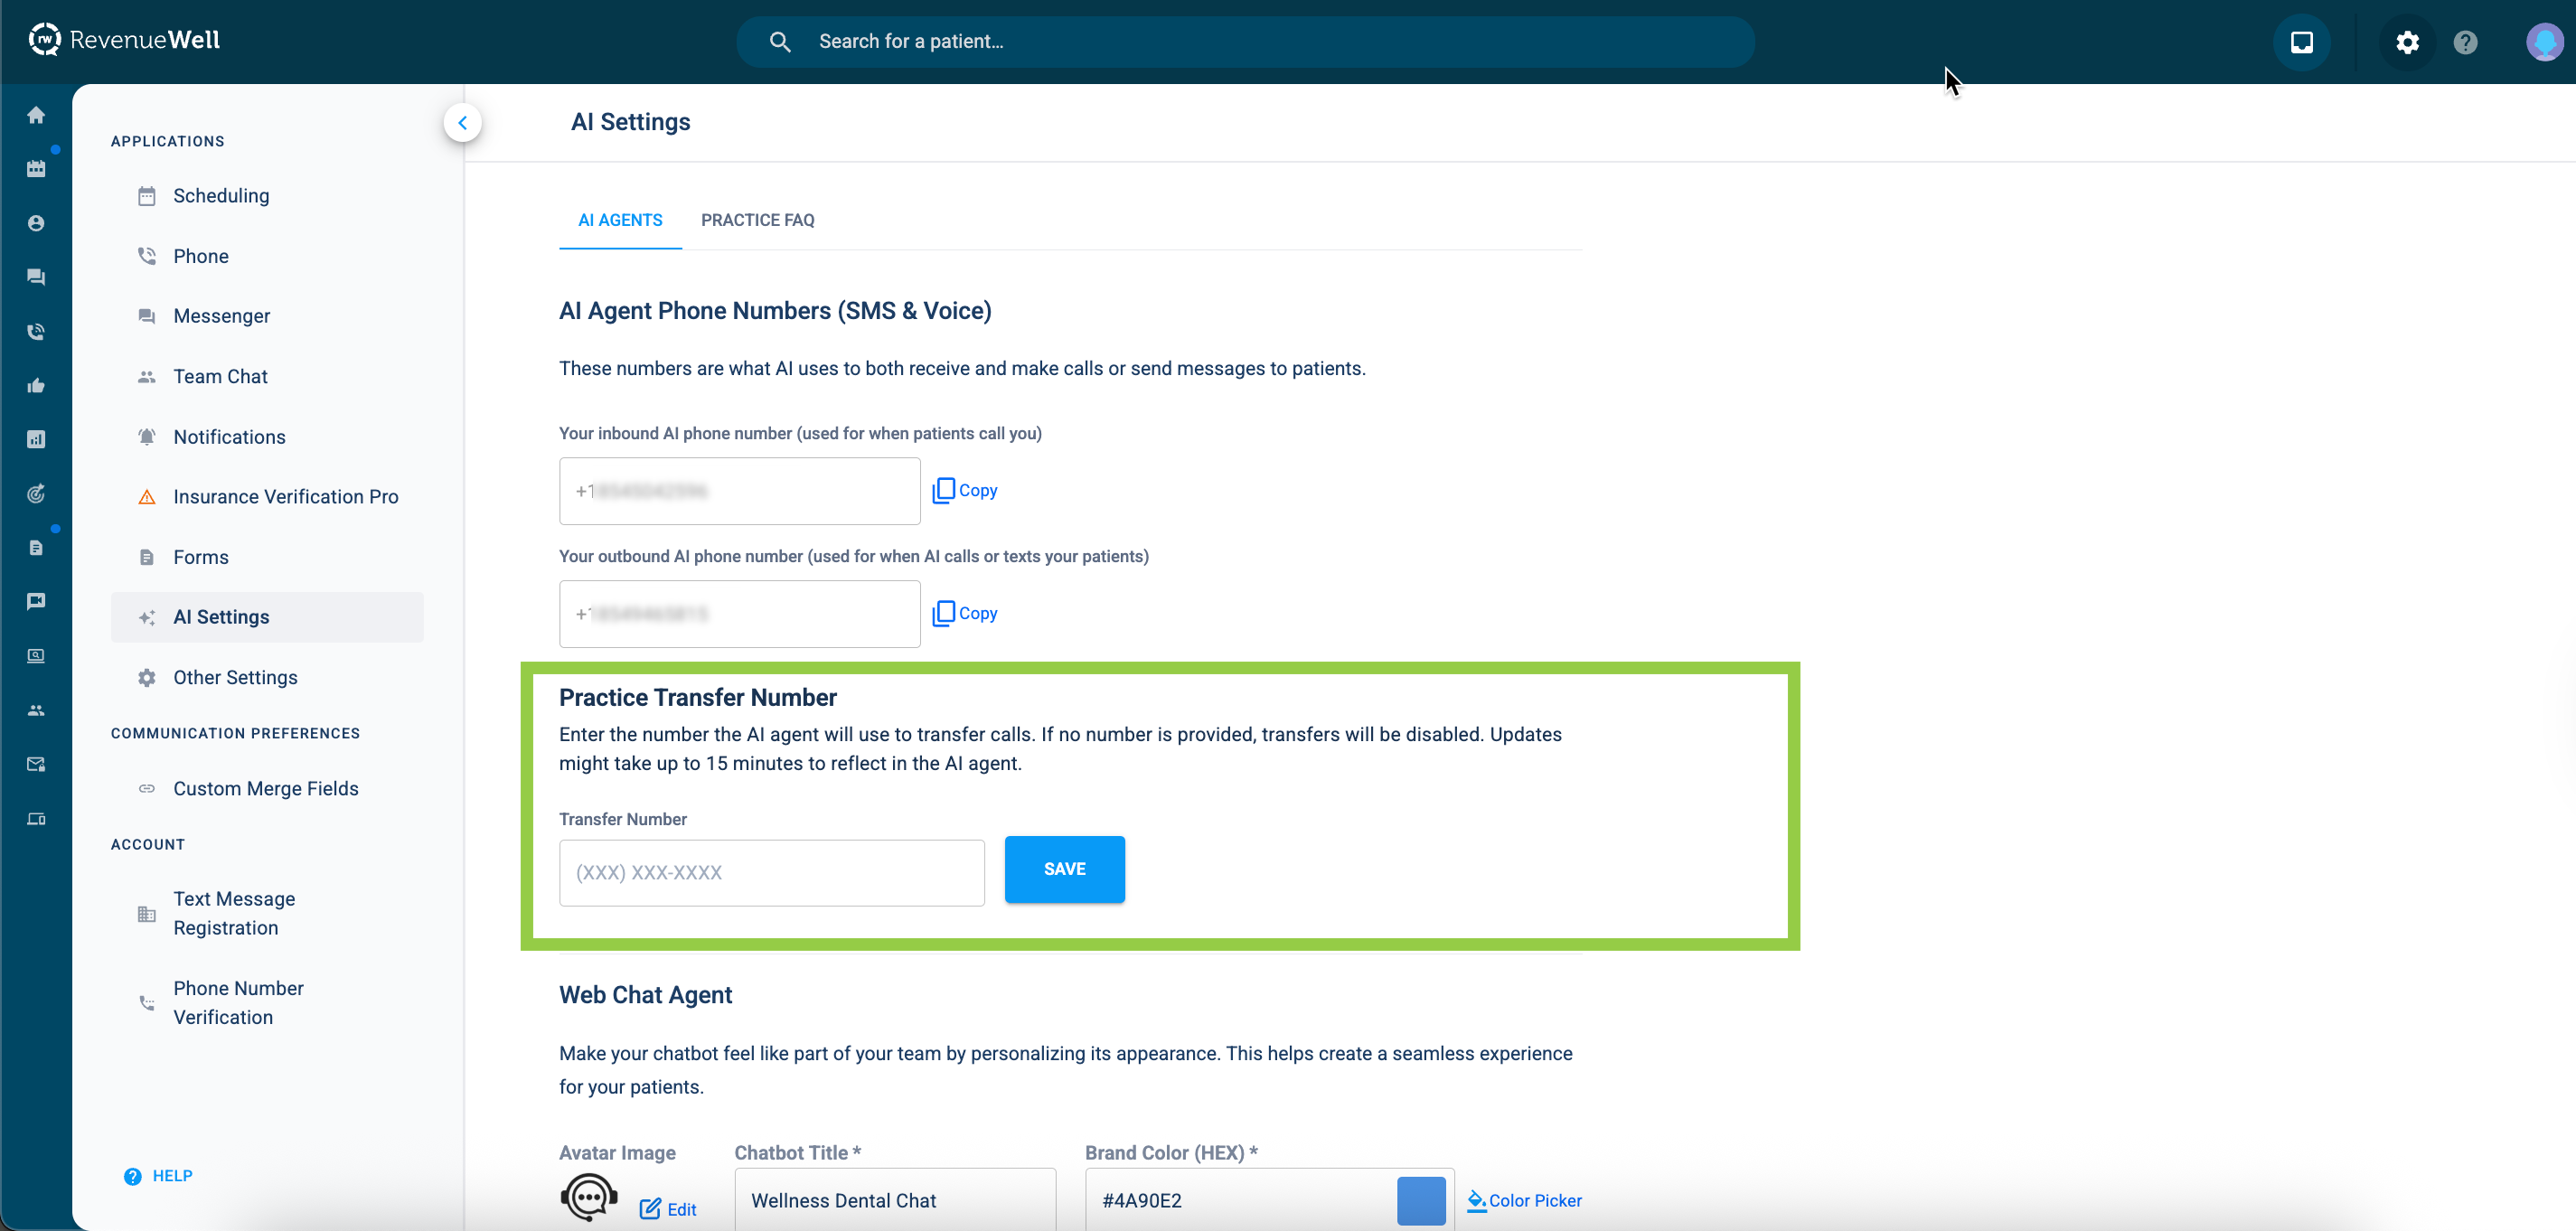Open the help question mark icon in header
Viewport: 2576px width, 1231px height.
tap(2465, 42)
